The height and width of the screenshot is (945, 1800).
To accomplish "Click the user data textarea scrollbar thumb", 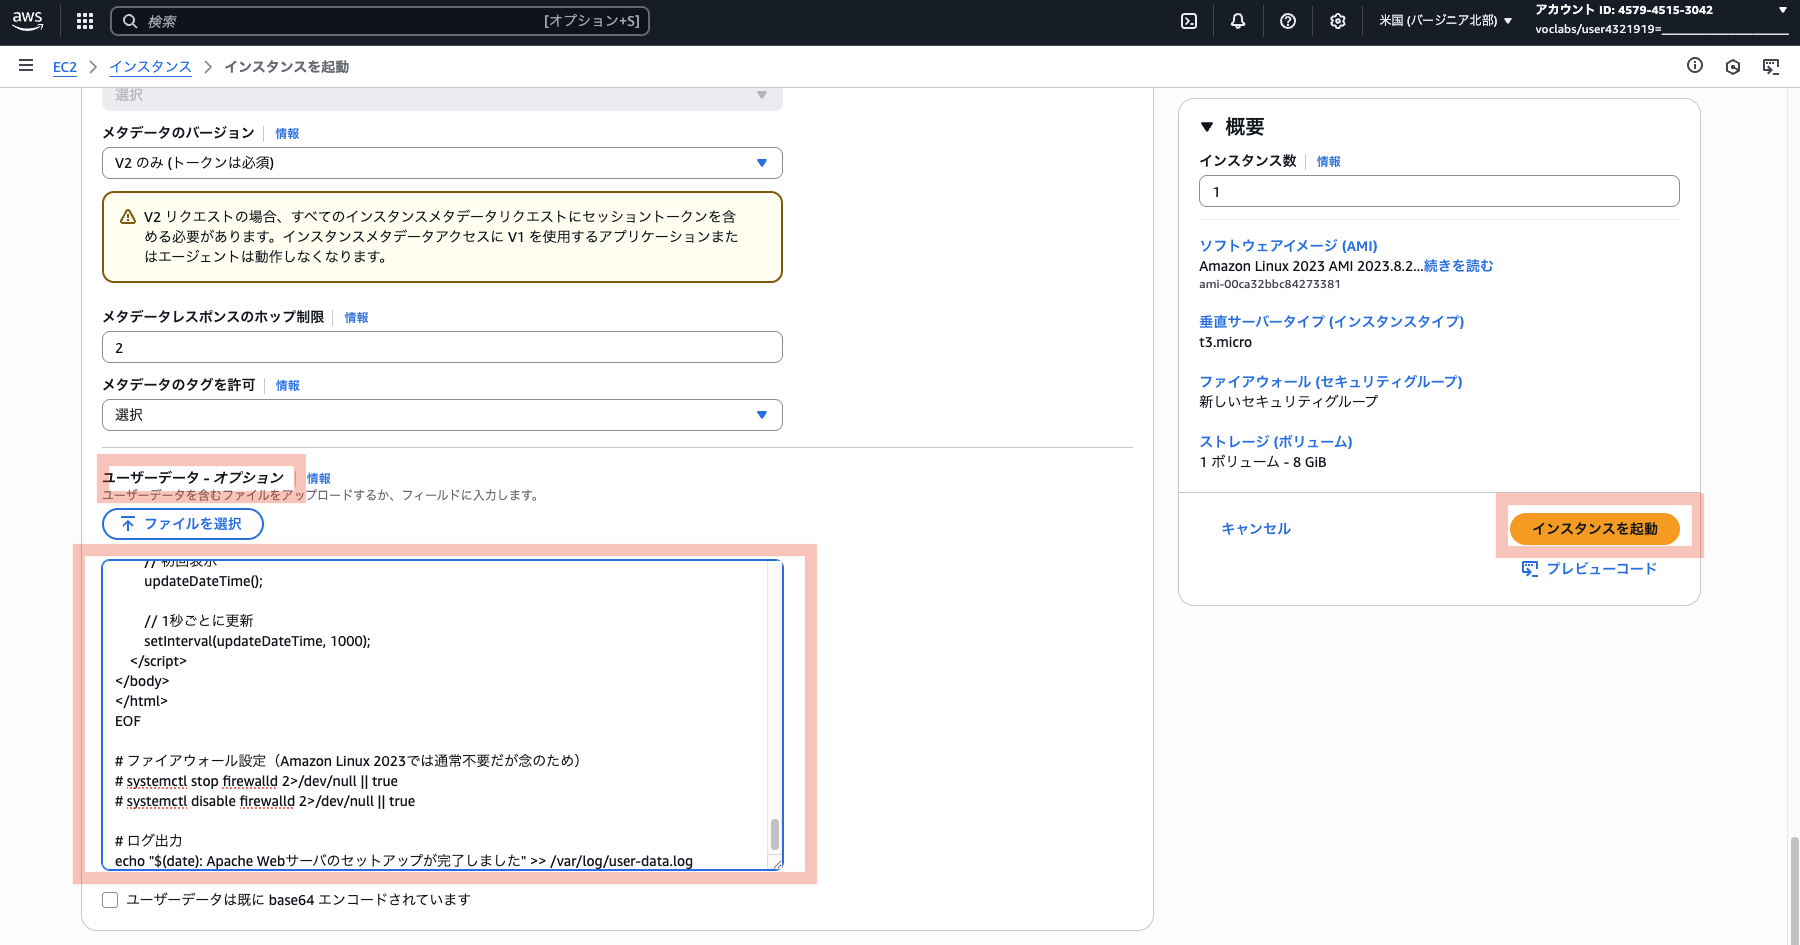I will coord(774,834).
